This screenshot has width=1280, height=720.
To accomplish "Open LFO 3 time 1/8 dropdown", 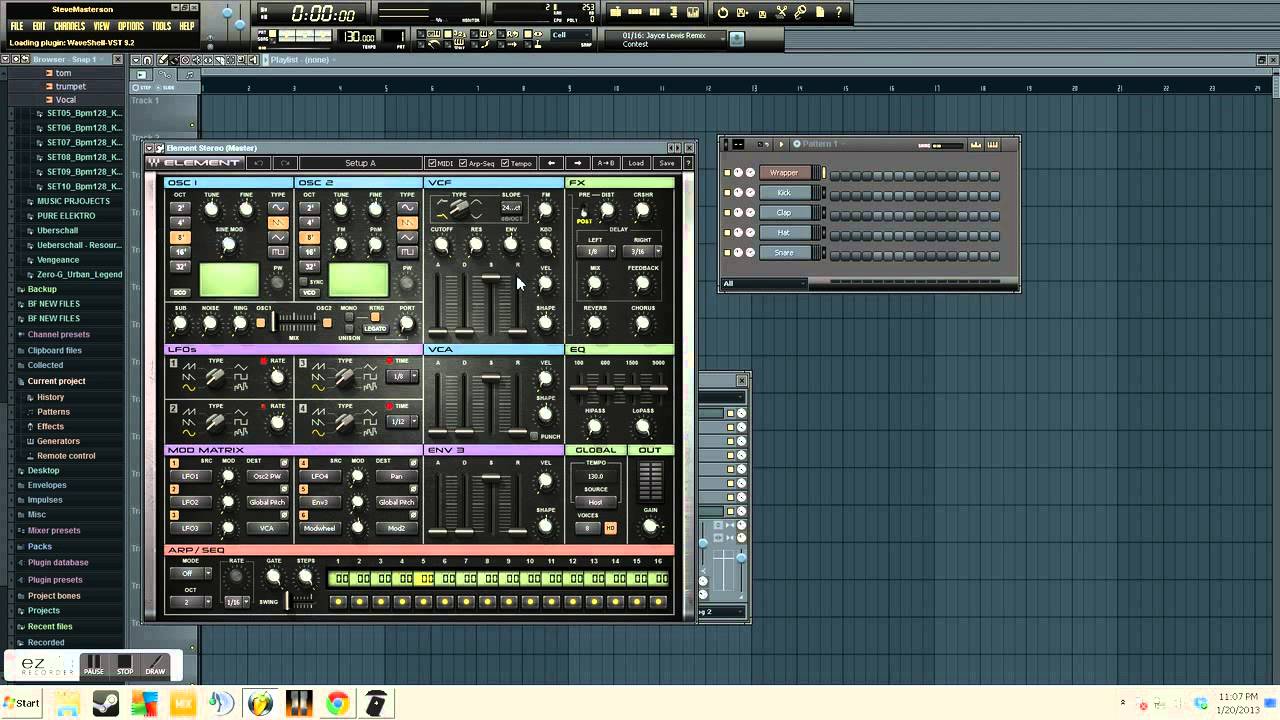I will 402,377.
